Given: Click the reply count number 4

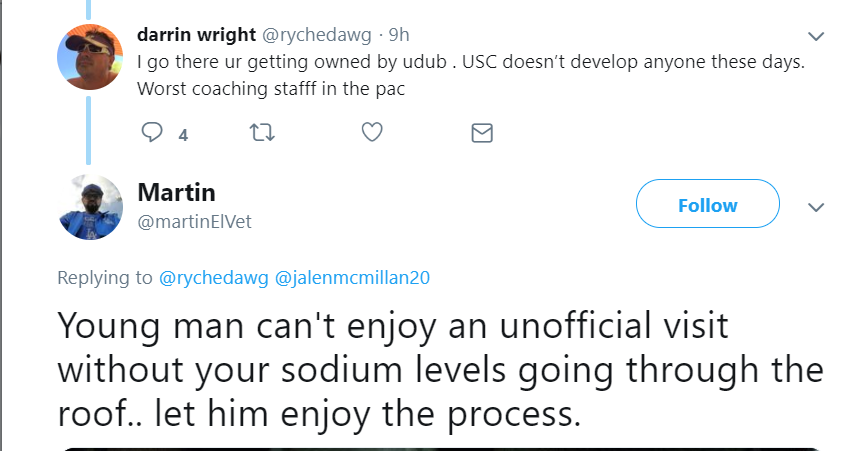Looking at the screenshot, I should 183,134.
